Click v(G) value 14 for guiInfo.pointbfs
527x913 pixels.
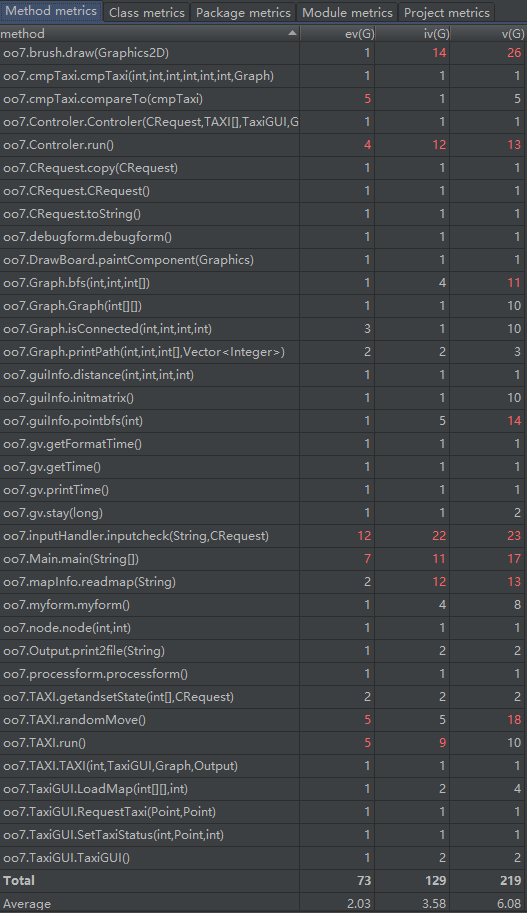pyautogui.click(x=514, y=421)
